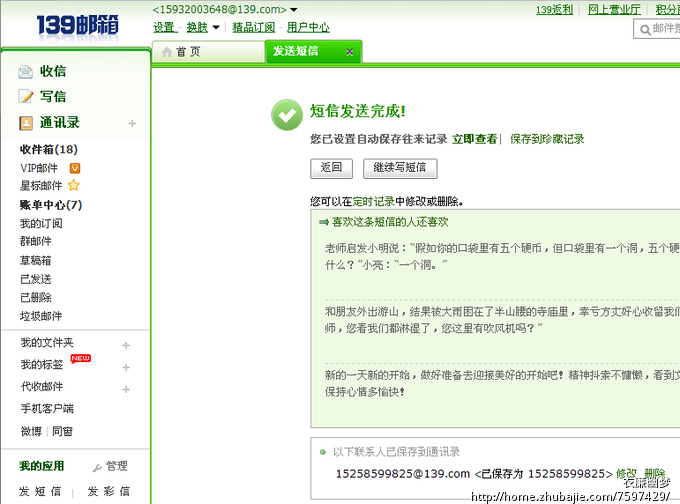This screenshot has width=680, height=504.
Task: Select the 发送短信 tab
Action: click(x=313, y=52)
